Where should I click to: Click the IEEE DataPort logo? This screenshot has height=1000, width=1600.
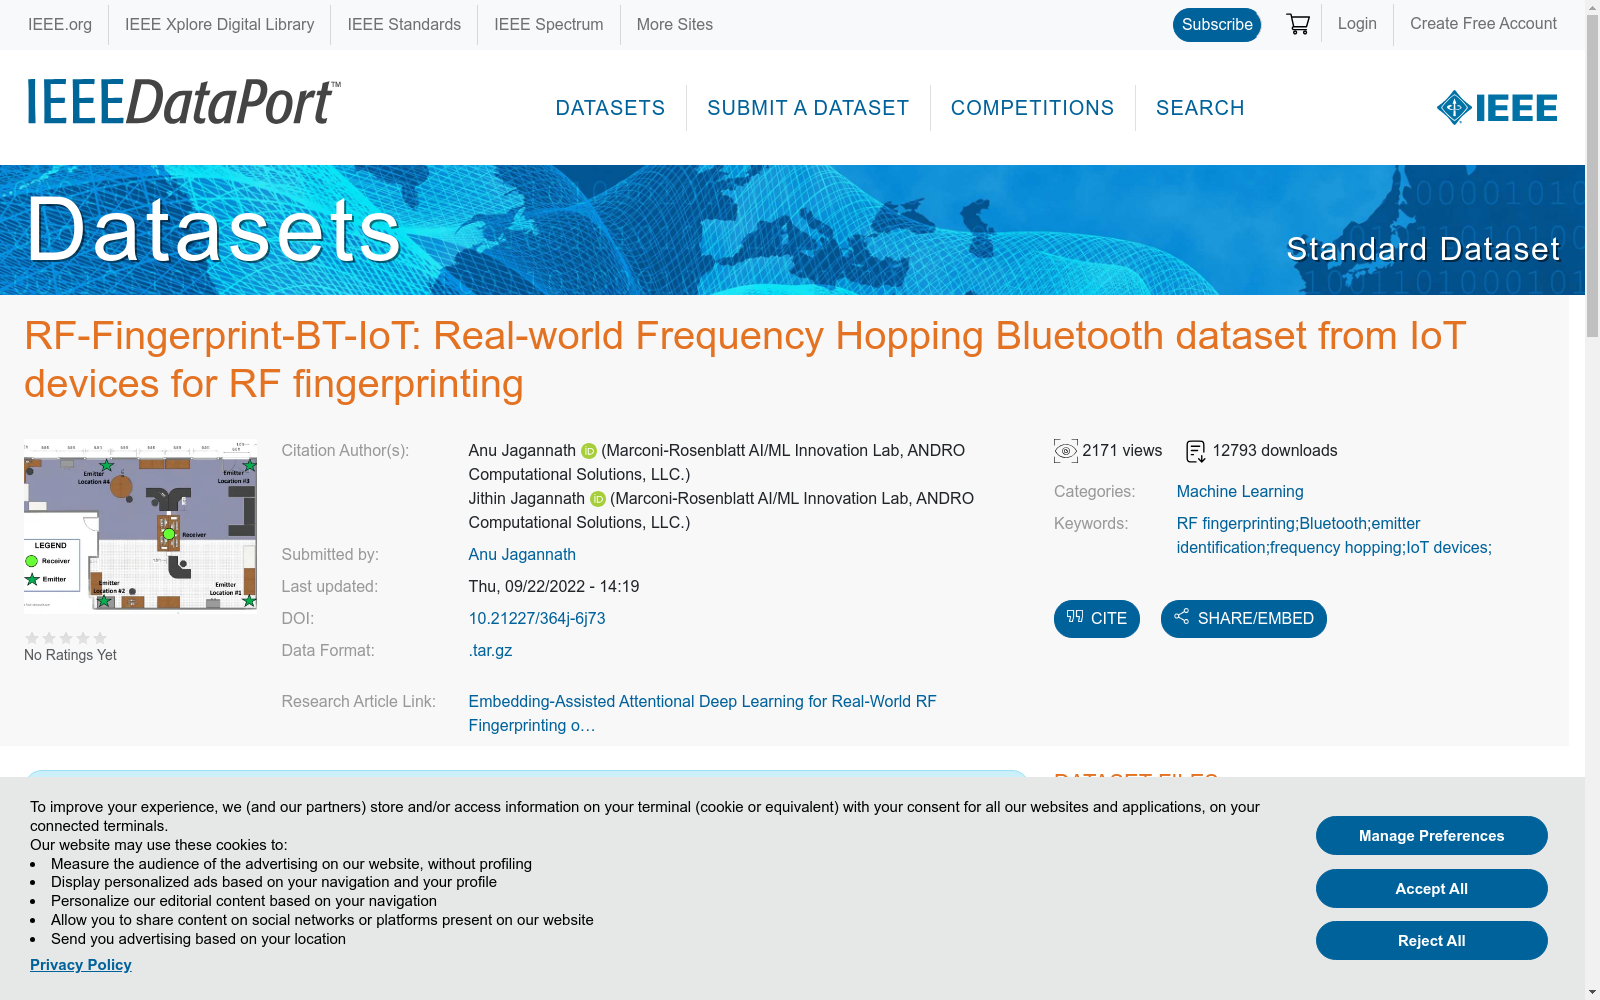click(183, 102)
